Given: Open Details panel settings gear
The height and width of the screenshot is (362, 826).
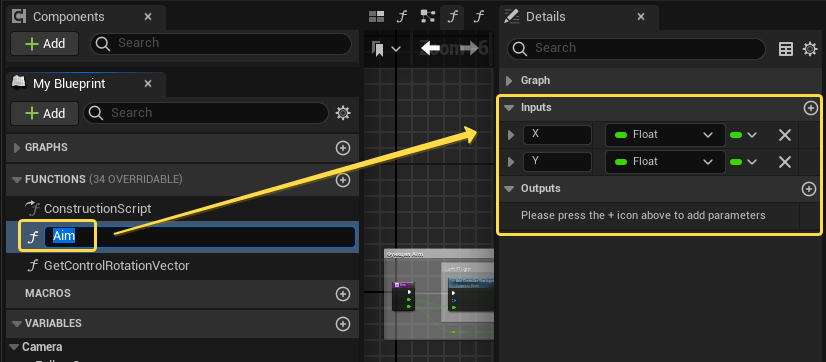Looking at the screenshot, I should click(810, 49).
